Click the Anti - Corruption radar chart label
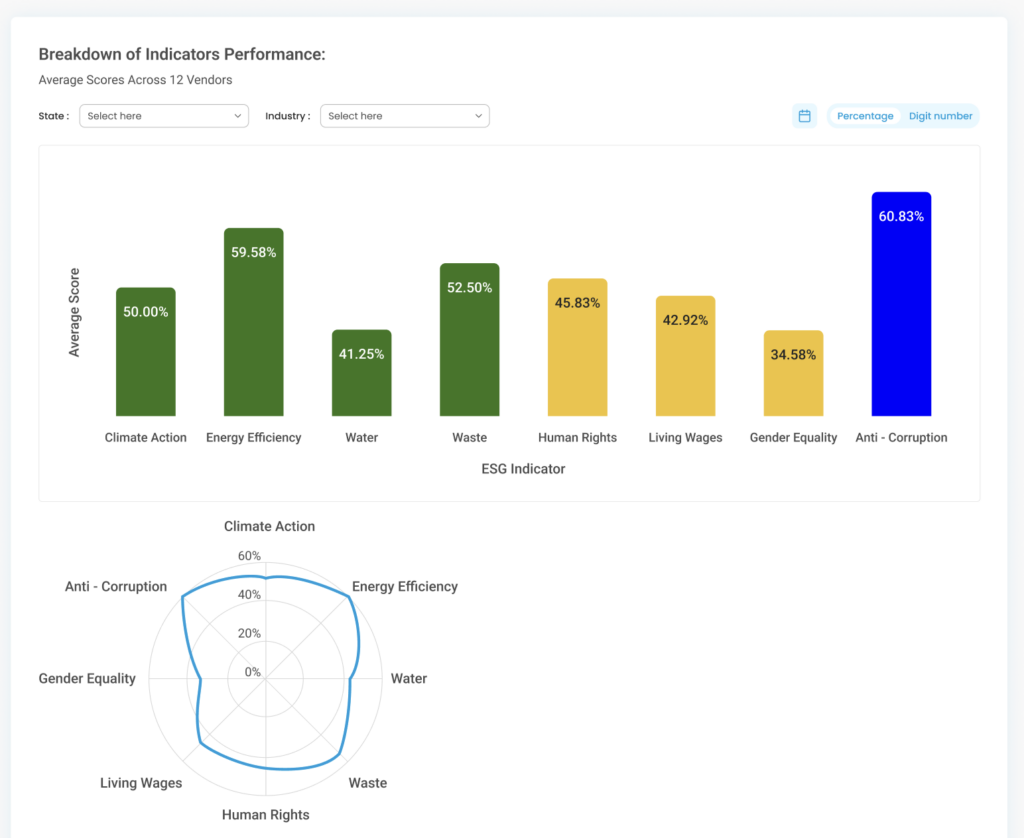This screenshot has width=1024, height=838. 116,587
